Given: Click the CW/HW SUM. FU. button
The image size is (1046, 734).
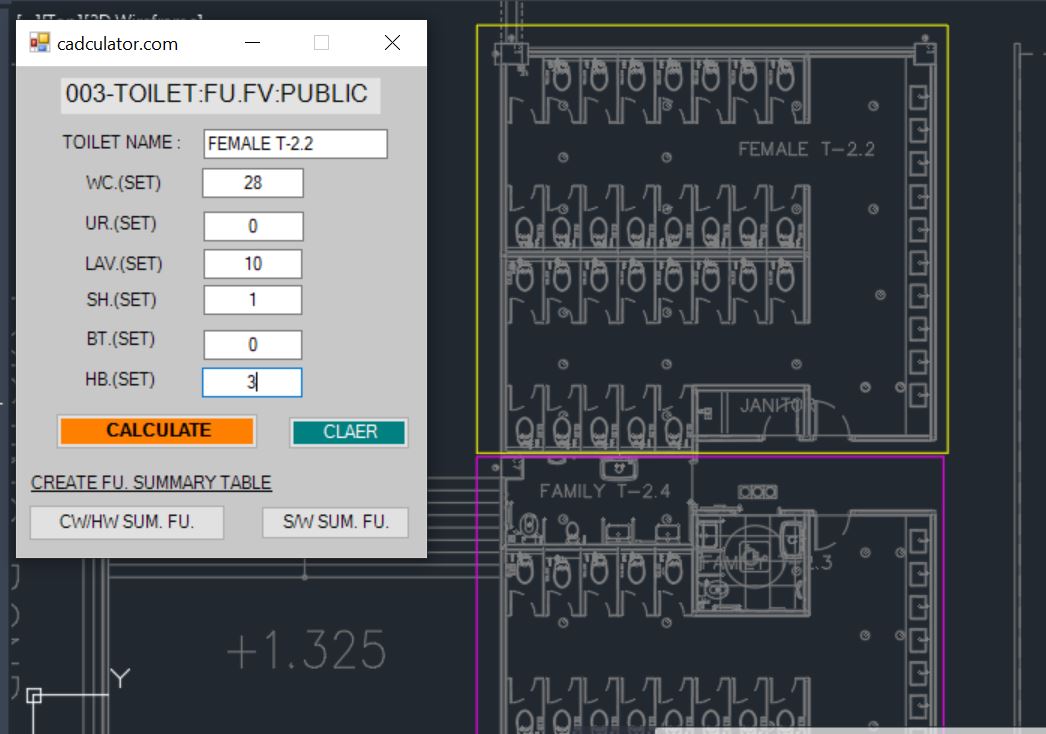Looking at the screenshot, I should pos(127,522).
